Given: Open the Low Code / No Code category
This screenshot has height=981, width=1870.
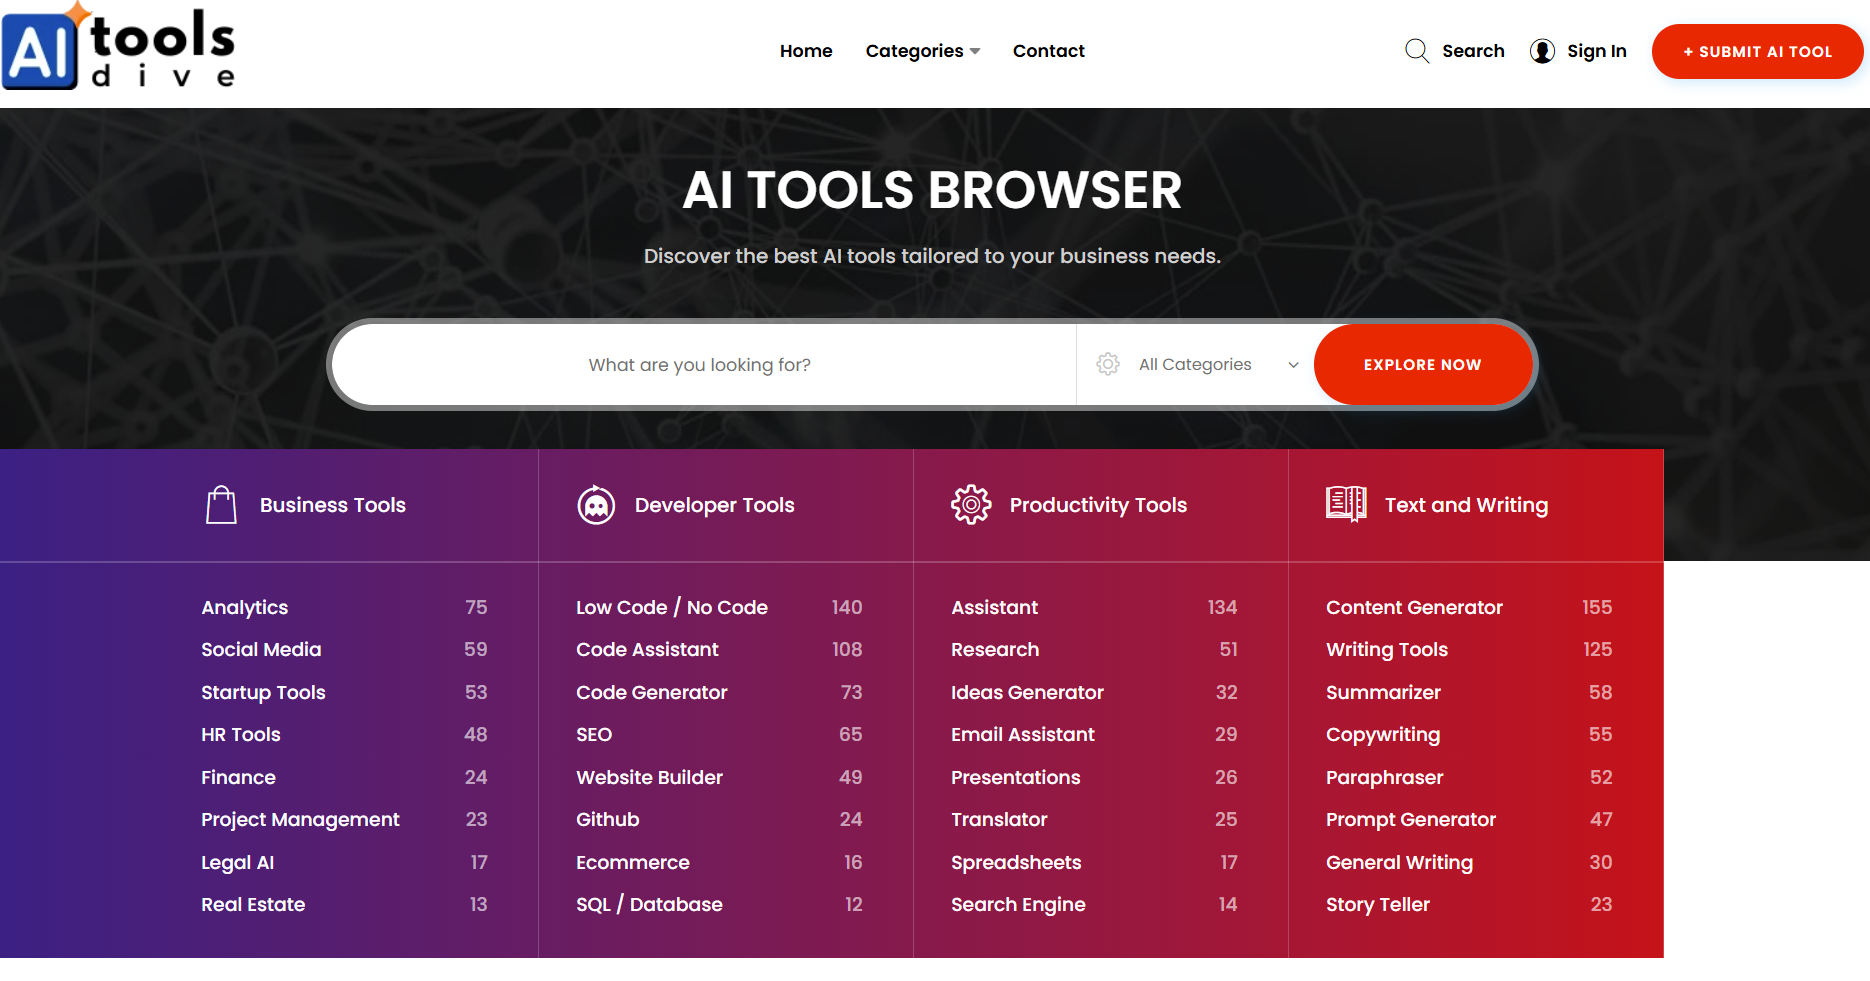Looking at the screenshot, I should pyautogui.click(x=671, y=607).
